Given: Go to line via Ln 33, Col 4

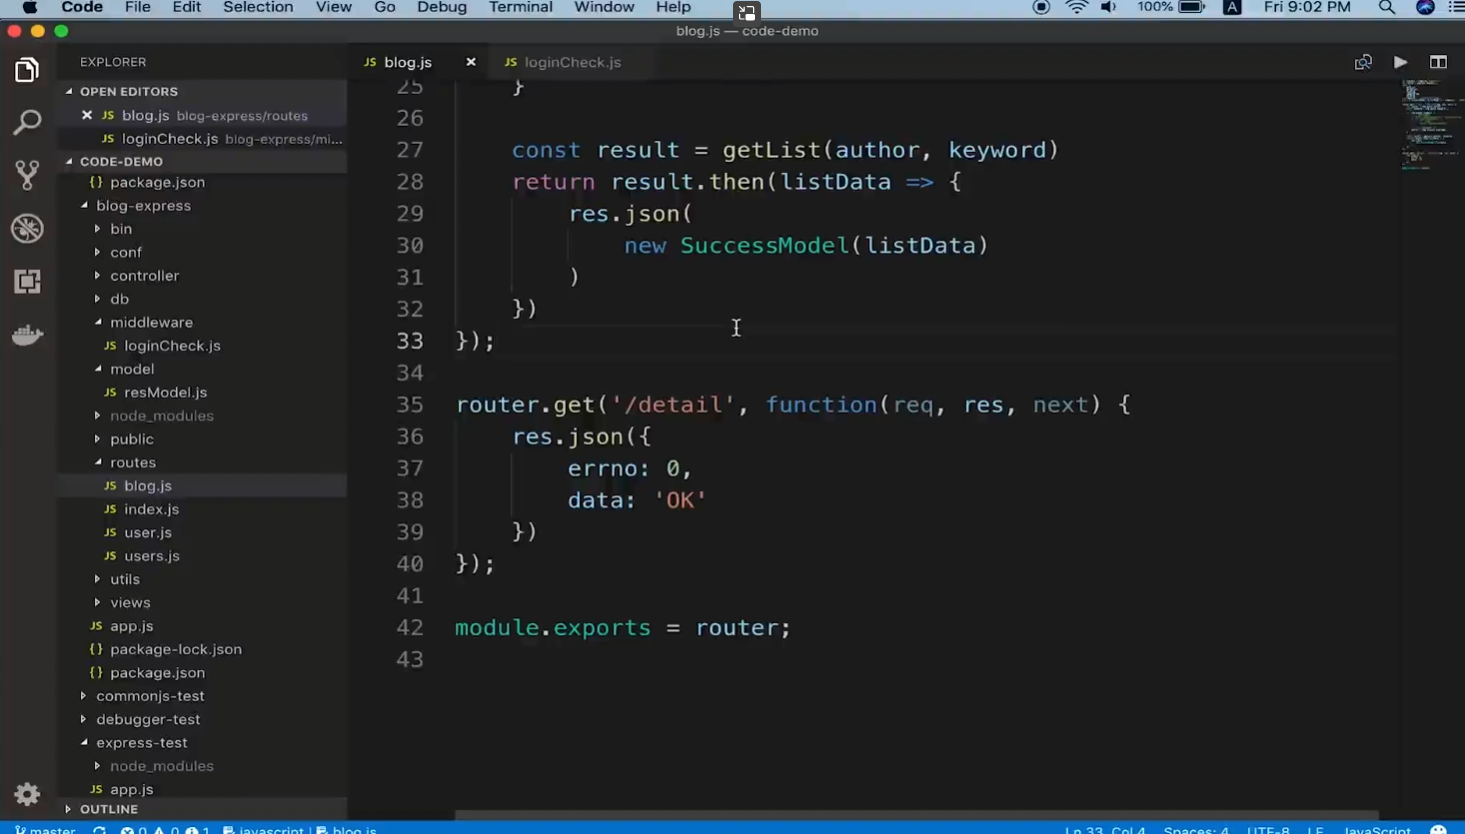Looking at the screenshot, I should (x=1105, y=829).
